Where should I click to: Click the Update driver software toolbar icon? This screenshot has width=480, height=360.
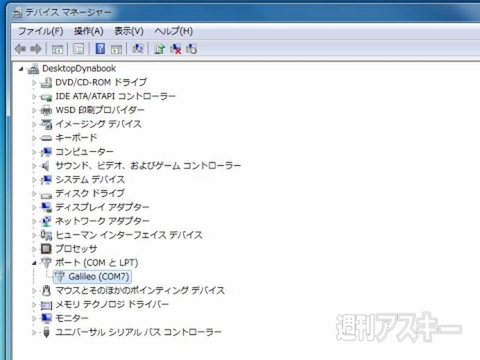click(159, 49)
